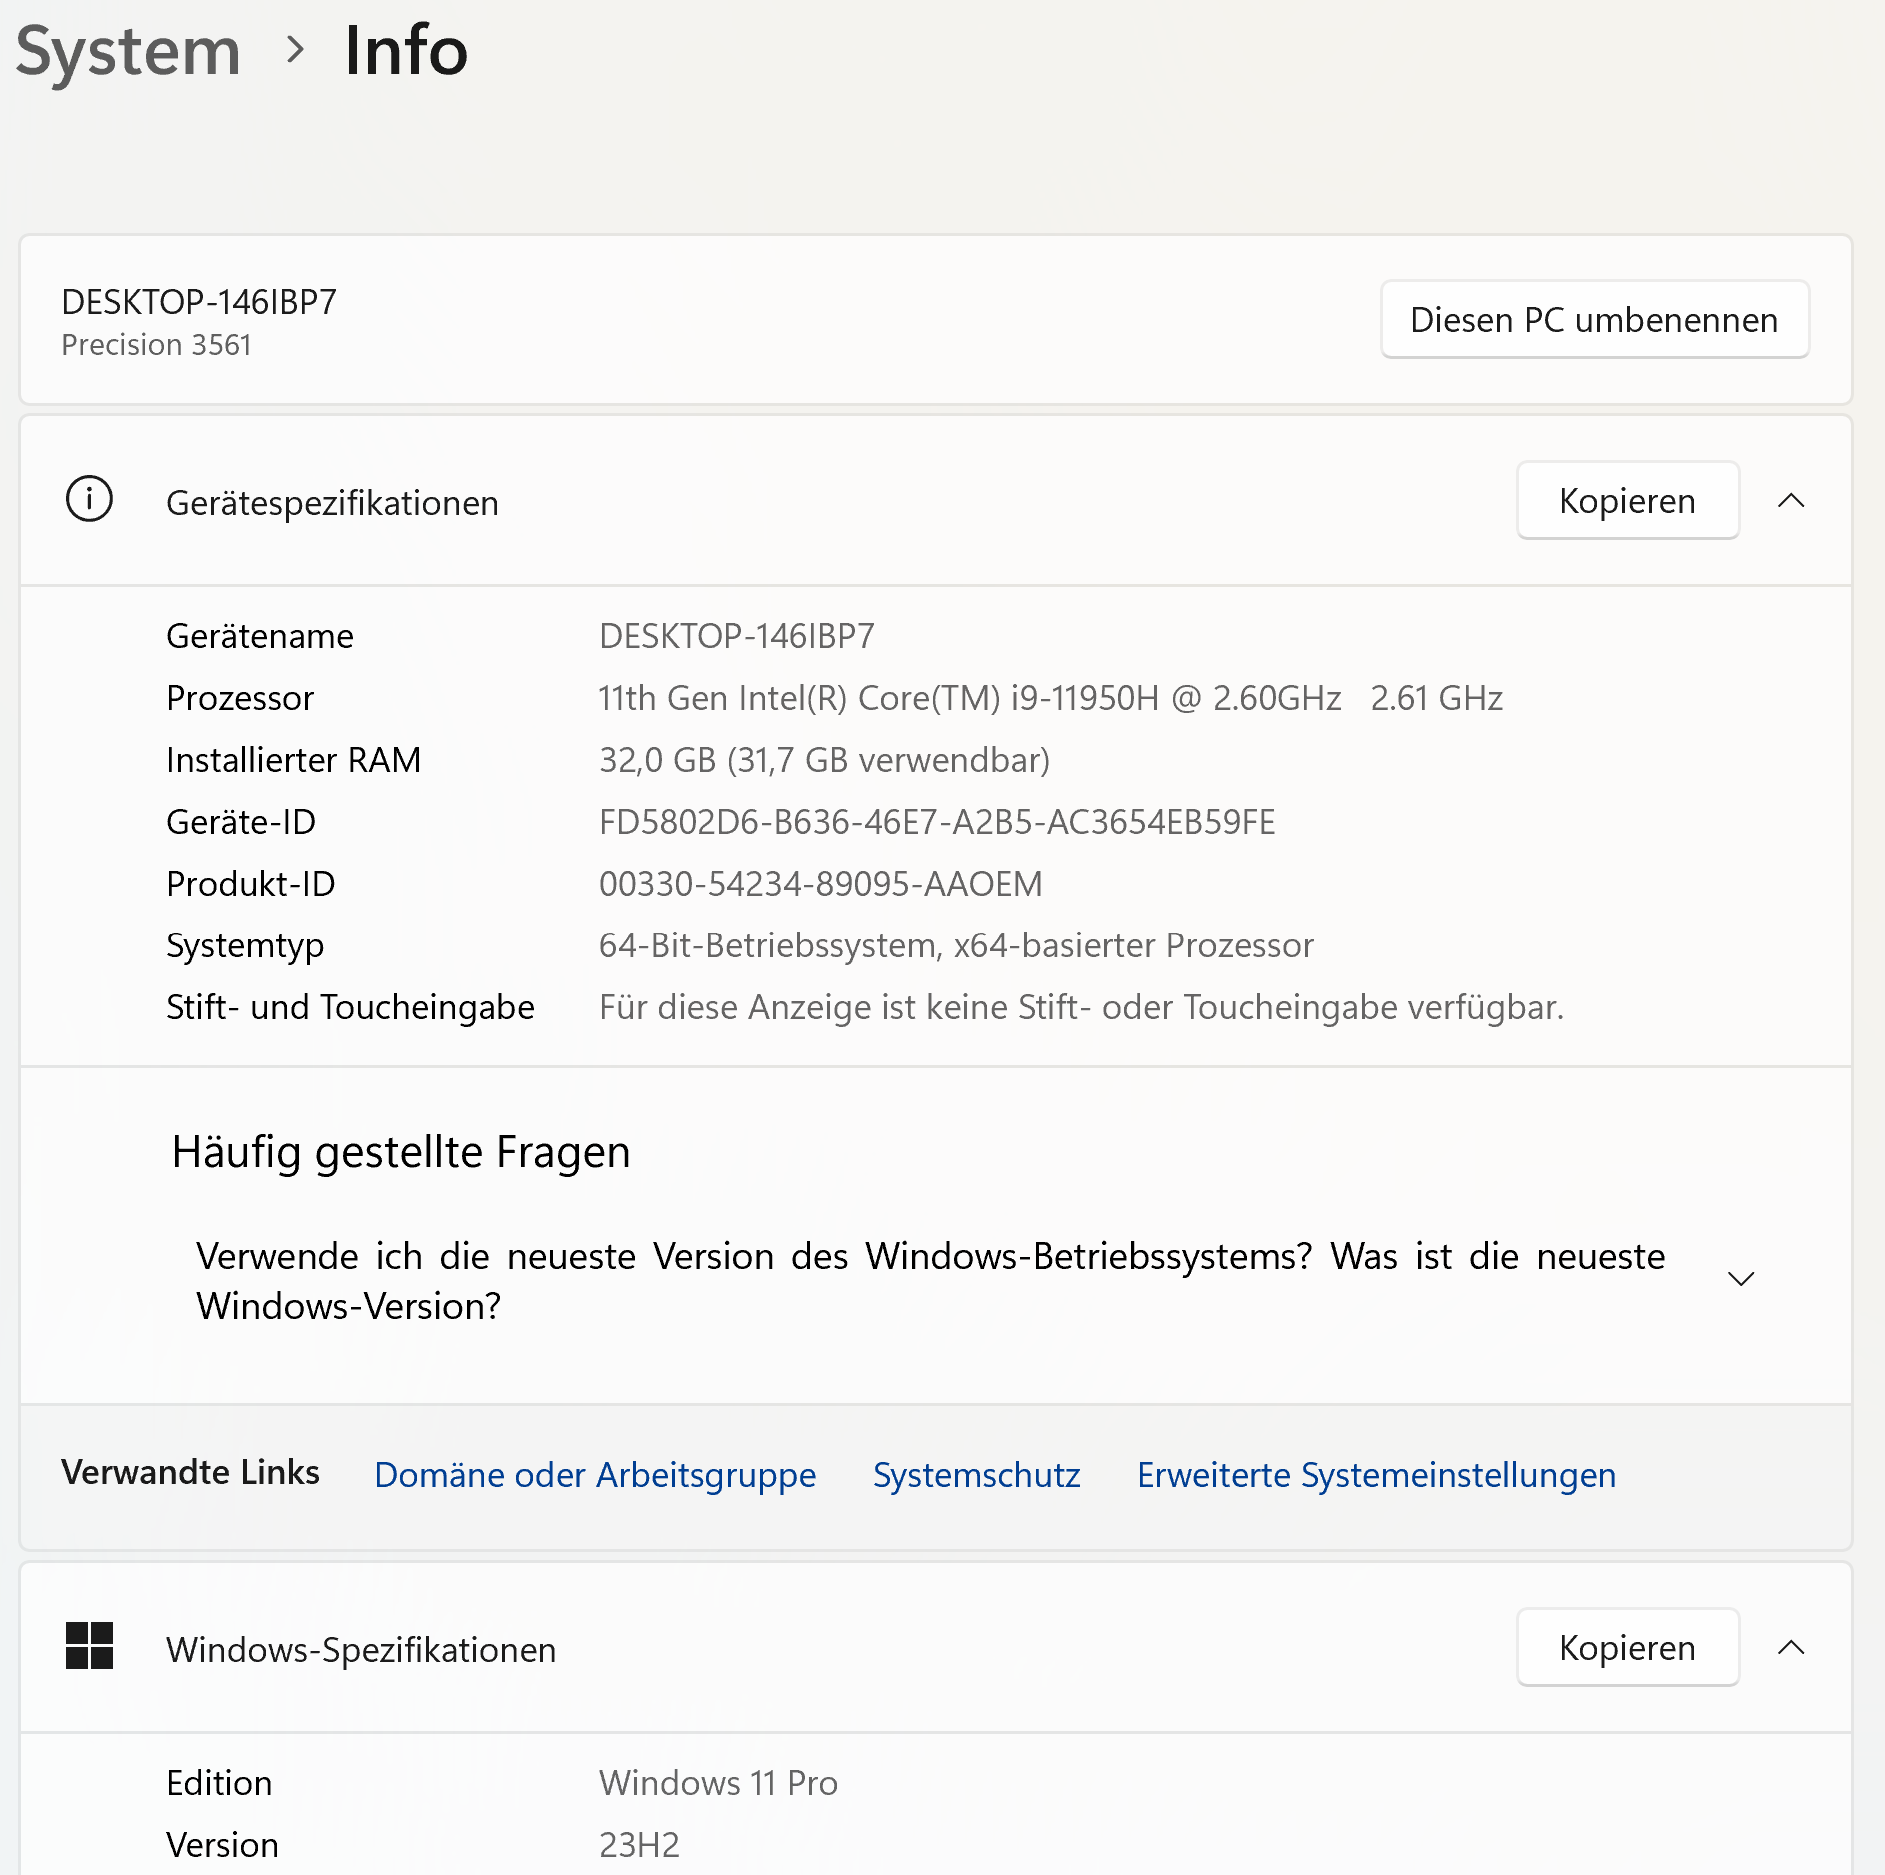
Task: Open the Domäne oder Arbeitsgruppe link
Action: pyautogui.click(x=595, y=1475)
